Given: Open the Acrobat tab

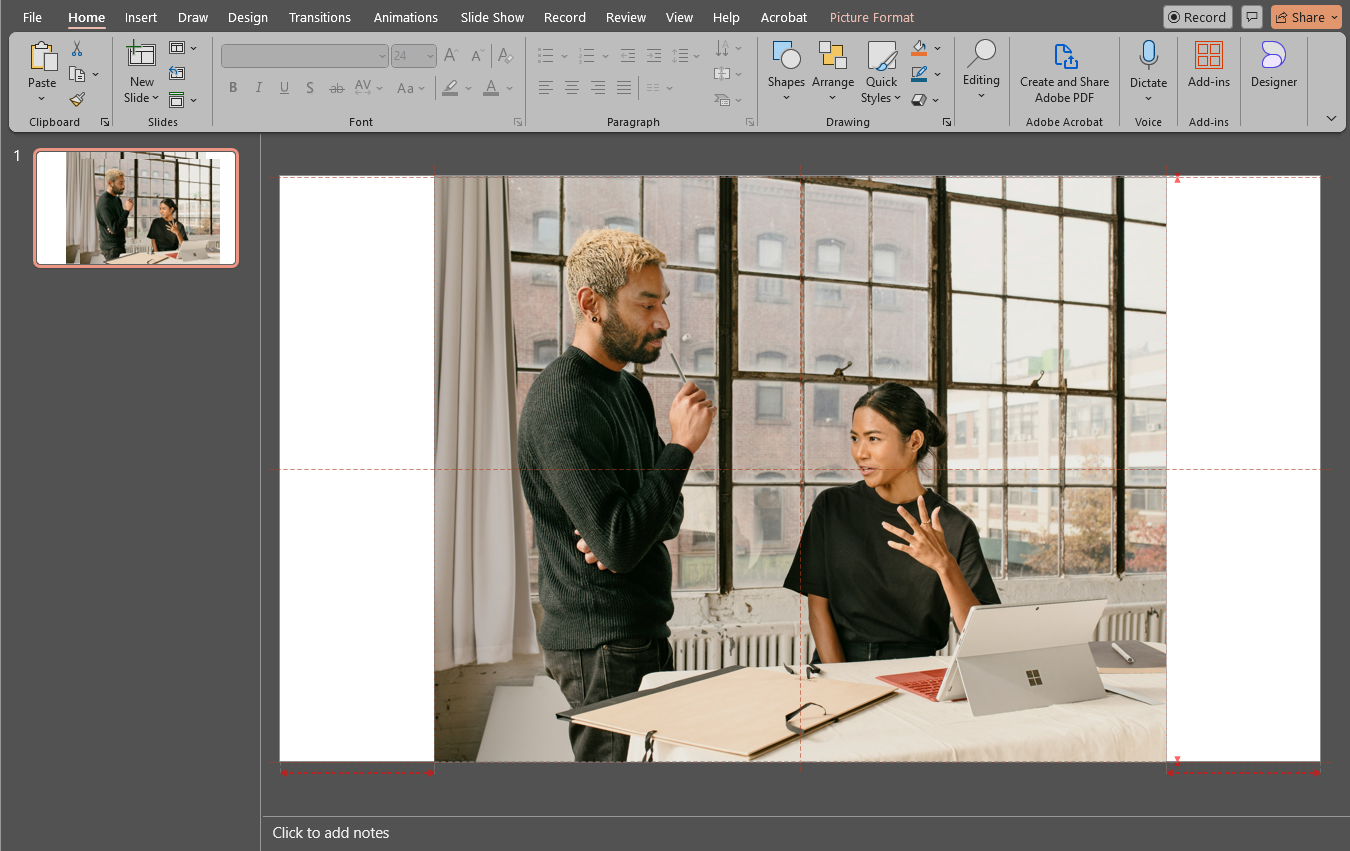Looking at the screenshot, I should 784,17.
